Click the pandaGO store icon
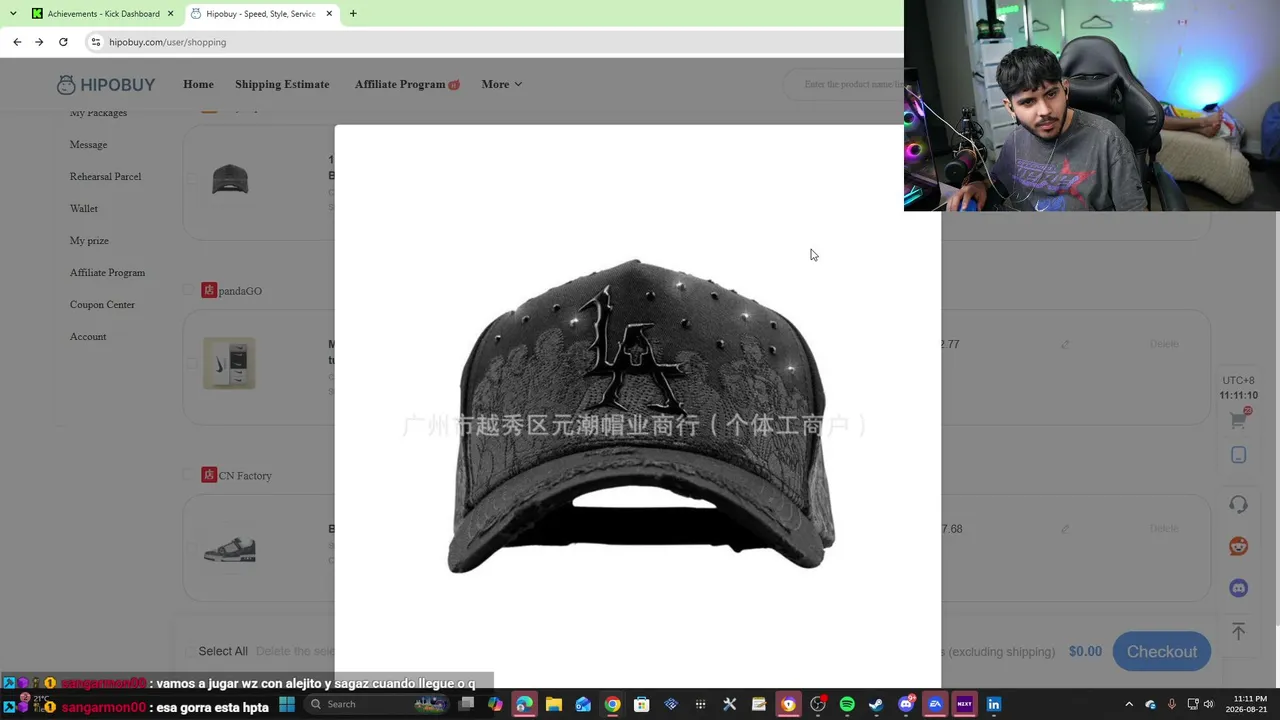The image size is (1280, 720). click(x=209, y=290)
